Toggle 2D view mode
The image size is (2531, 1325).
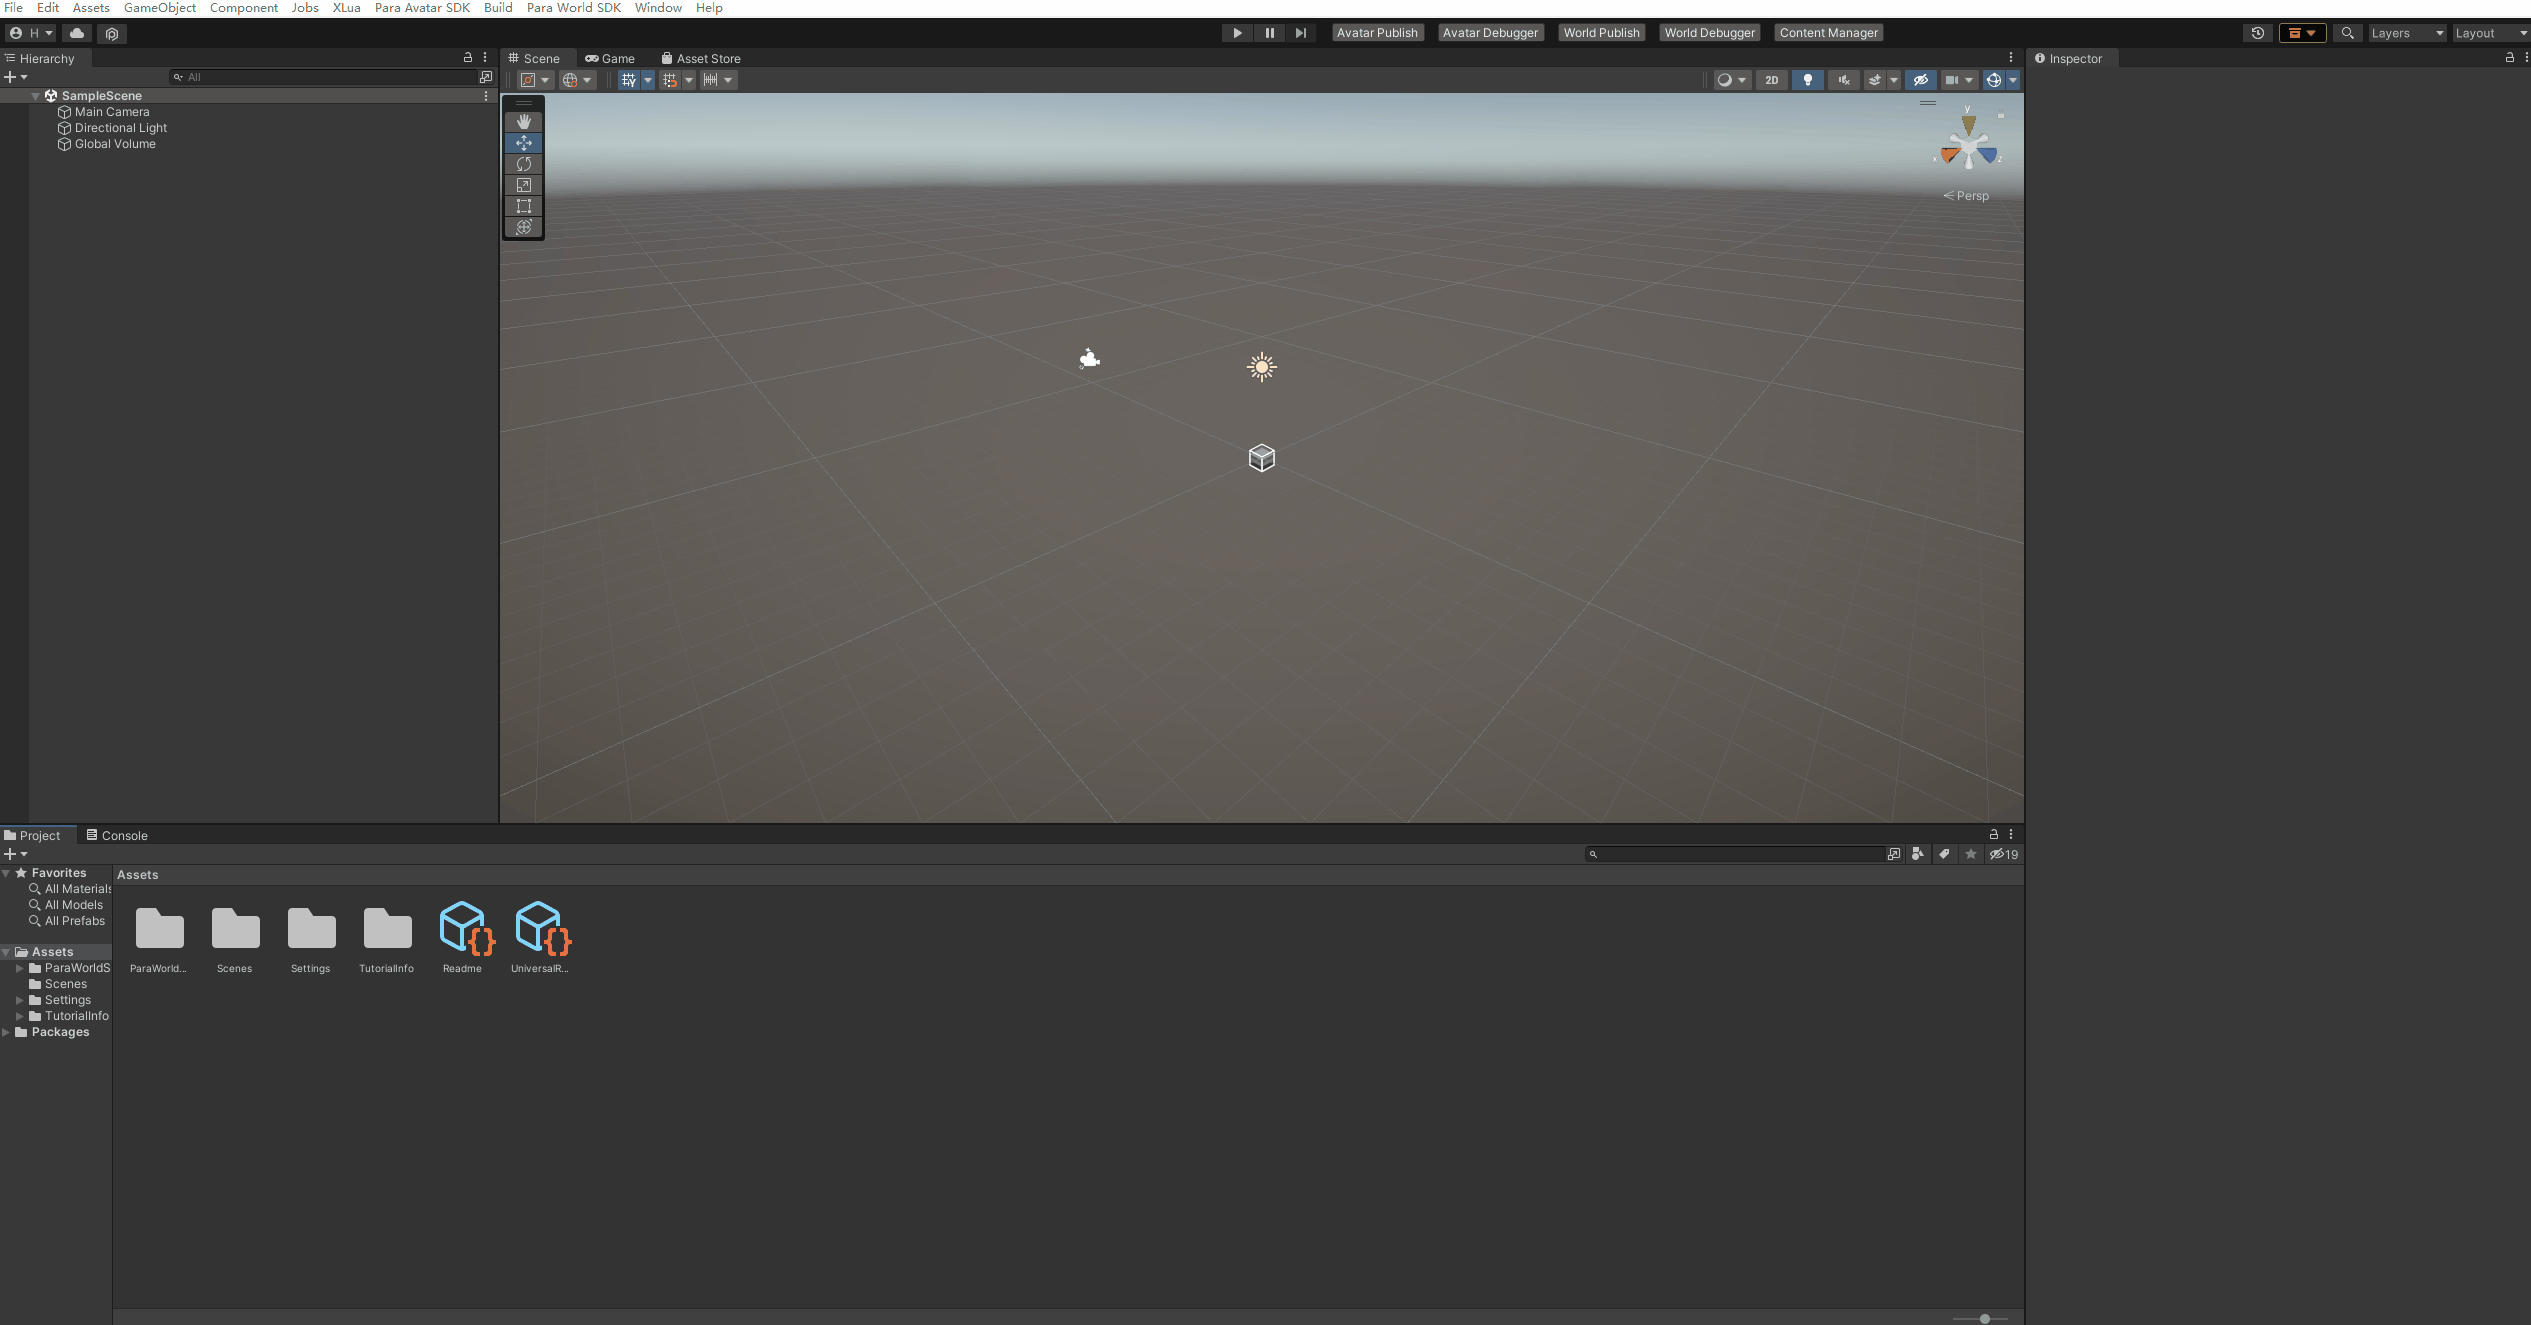[x=1771, y=80]
